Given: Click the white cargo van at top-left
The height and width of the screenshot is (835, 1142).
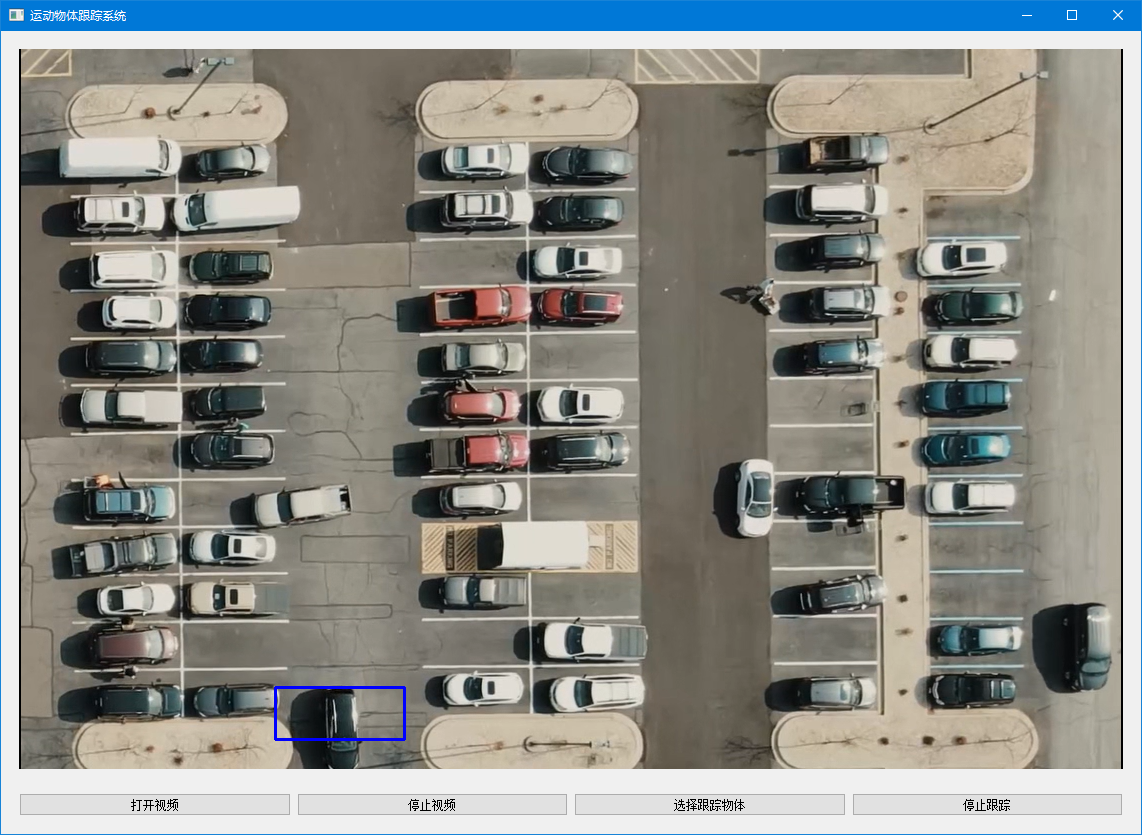Looking at the screenshot, I should click(x=119, y=157).
